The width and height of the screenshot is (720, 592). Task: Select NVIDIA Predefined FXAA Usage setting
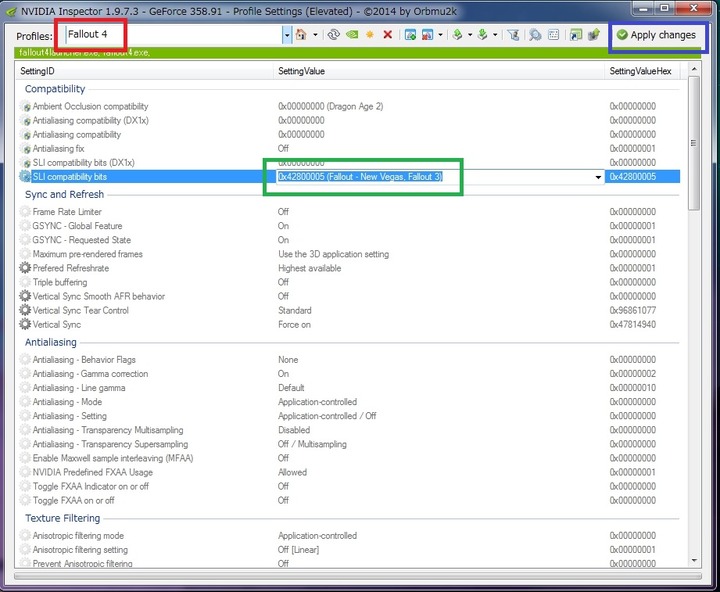point(92,472)
